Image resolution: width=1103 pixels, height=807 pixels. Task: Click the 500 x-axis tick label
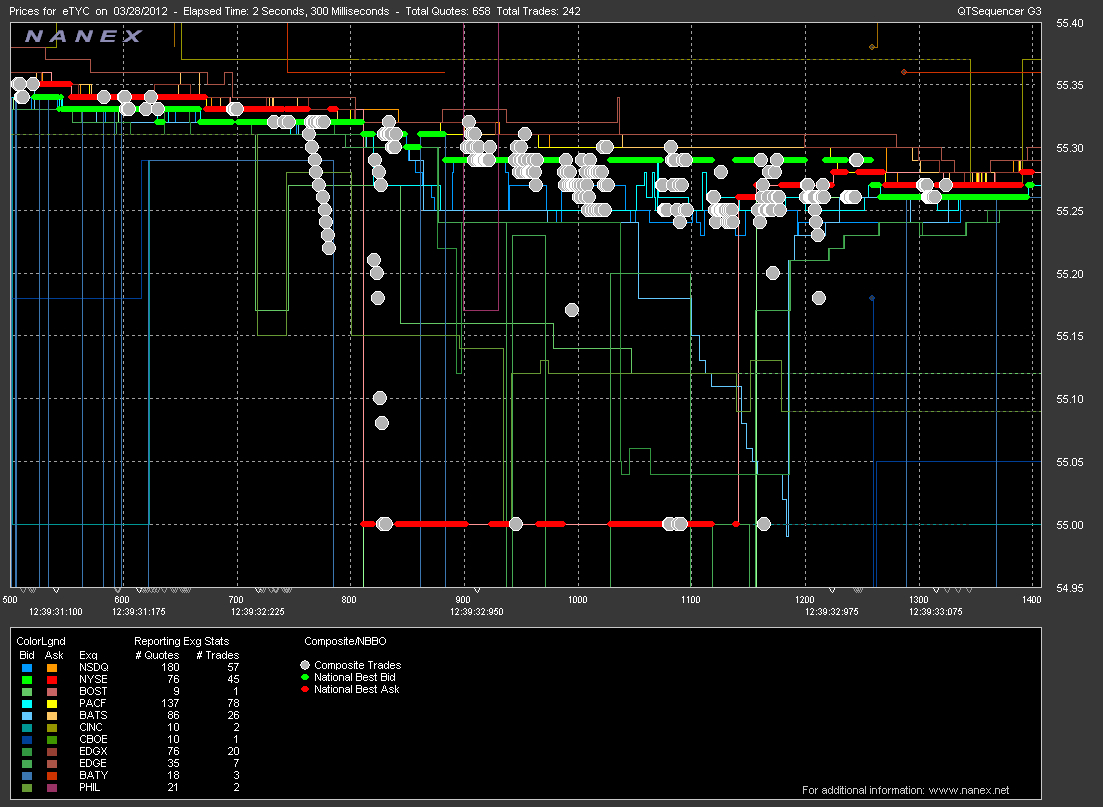tap(10, 599)
